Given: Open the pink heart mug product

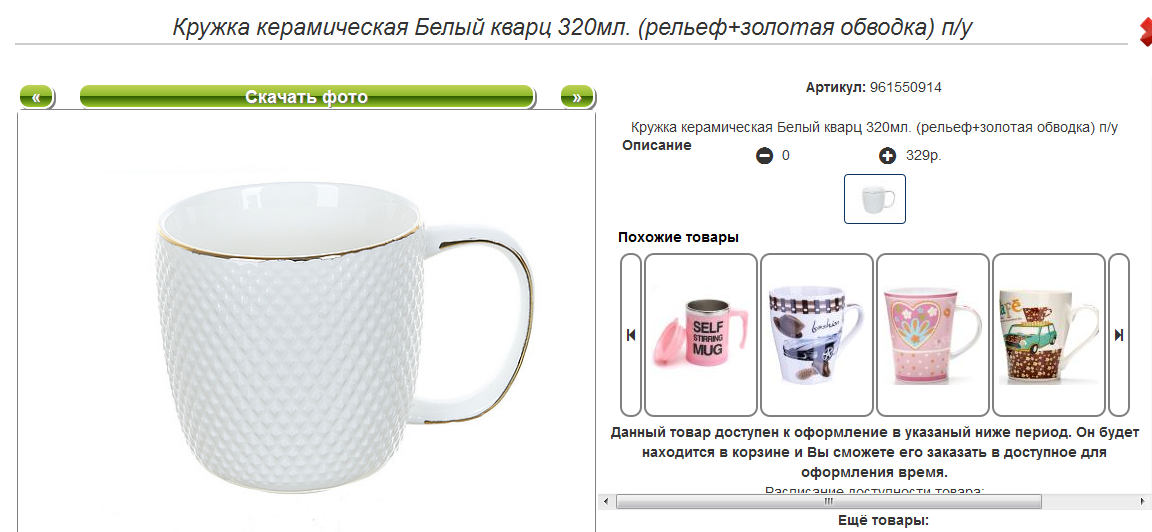Looking at the screenshot, I should (933, 335).
